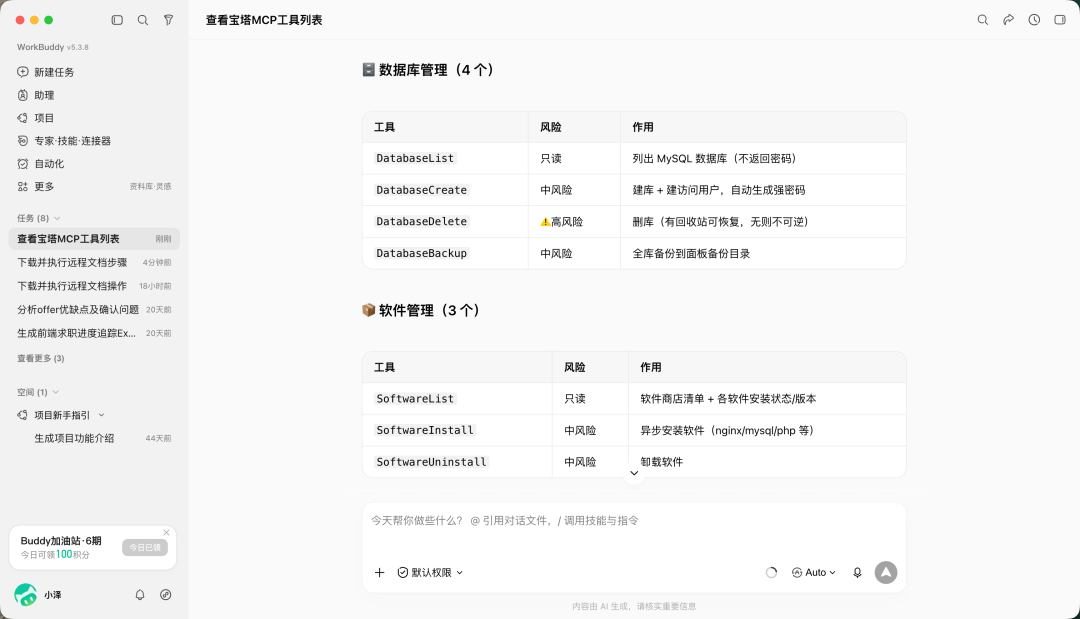This screenshot has width=1080, height=619.
Task: Click WorkBuddy v5.3.8 label
Action: click(53, 47)
